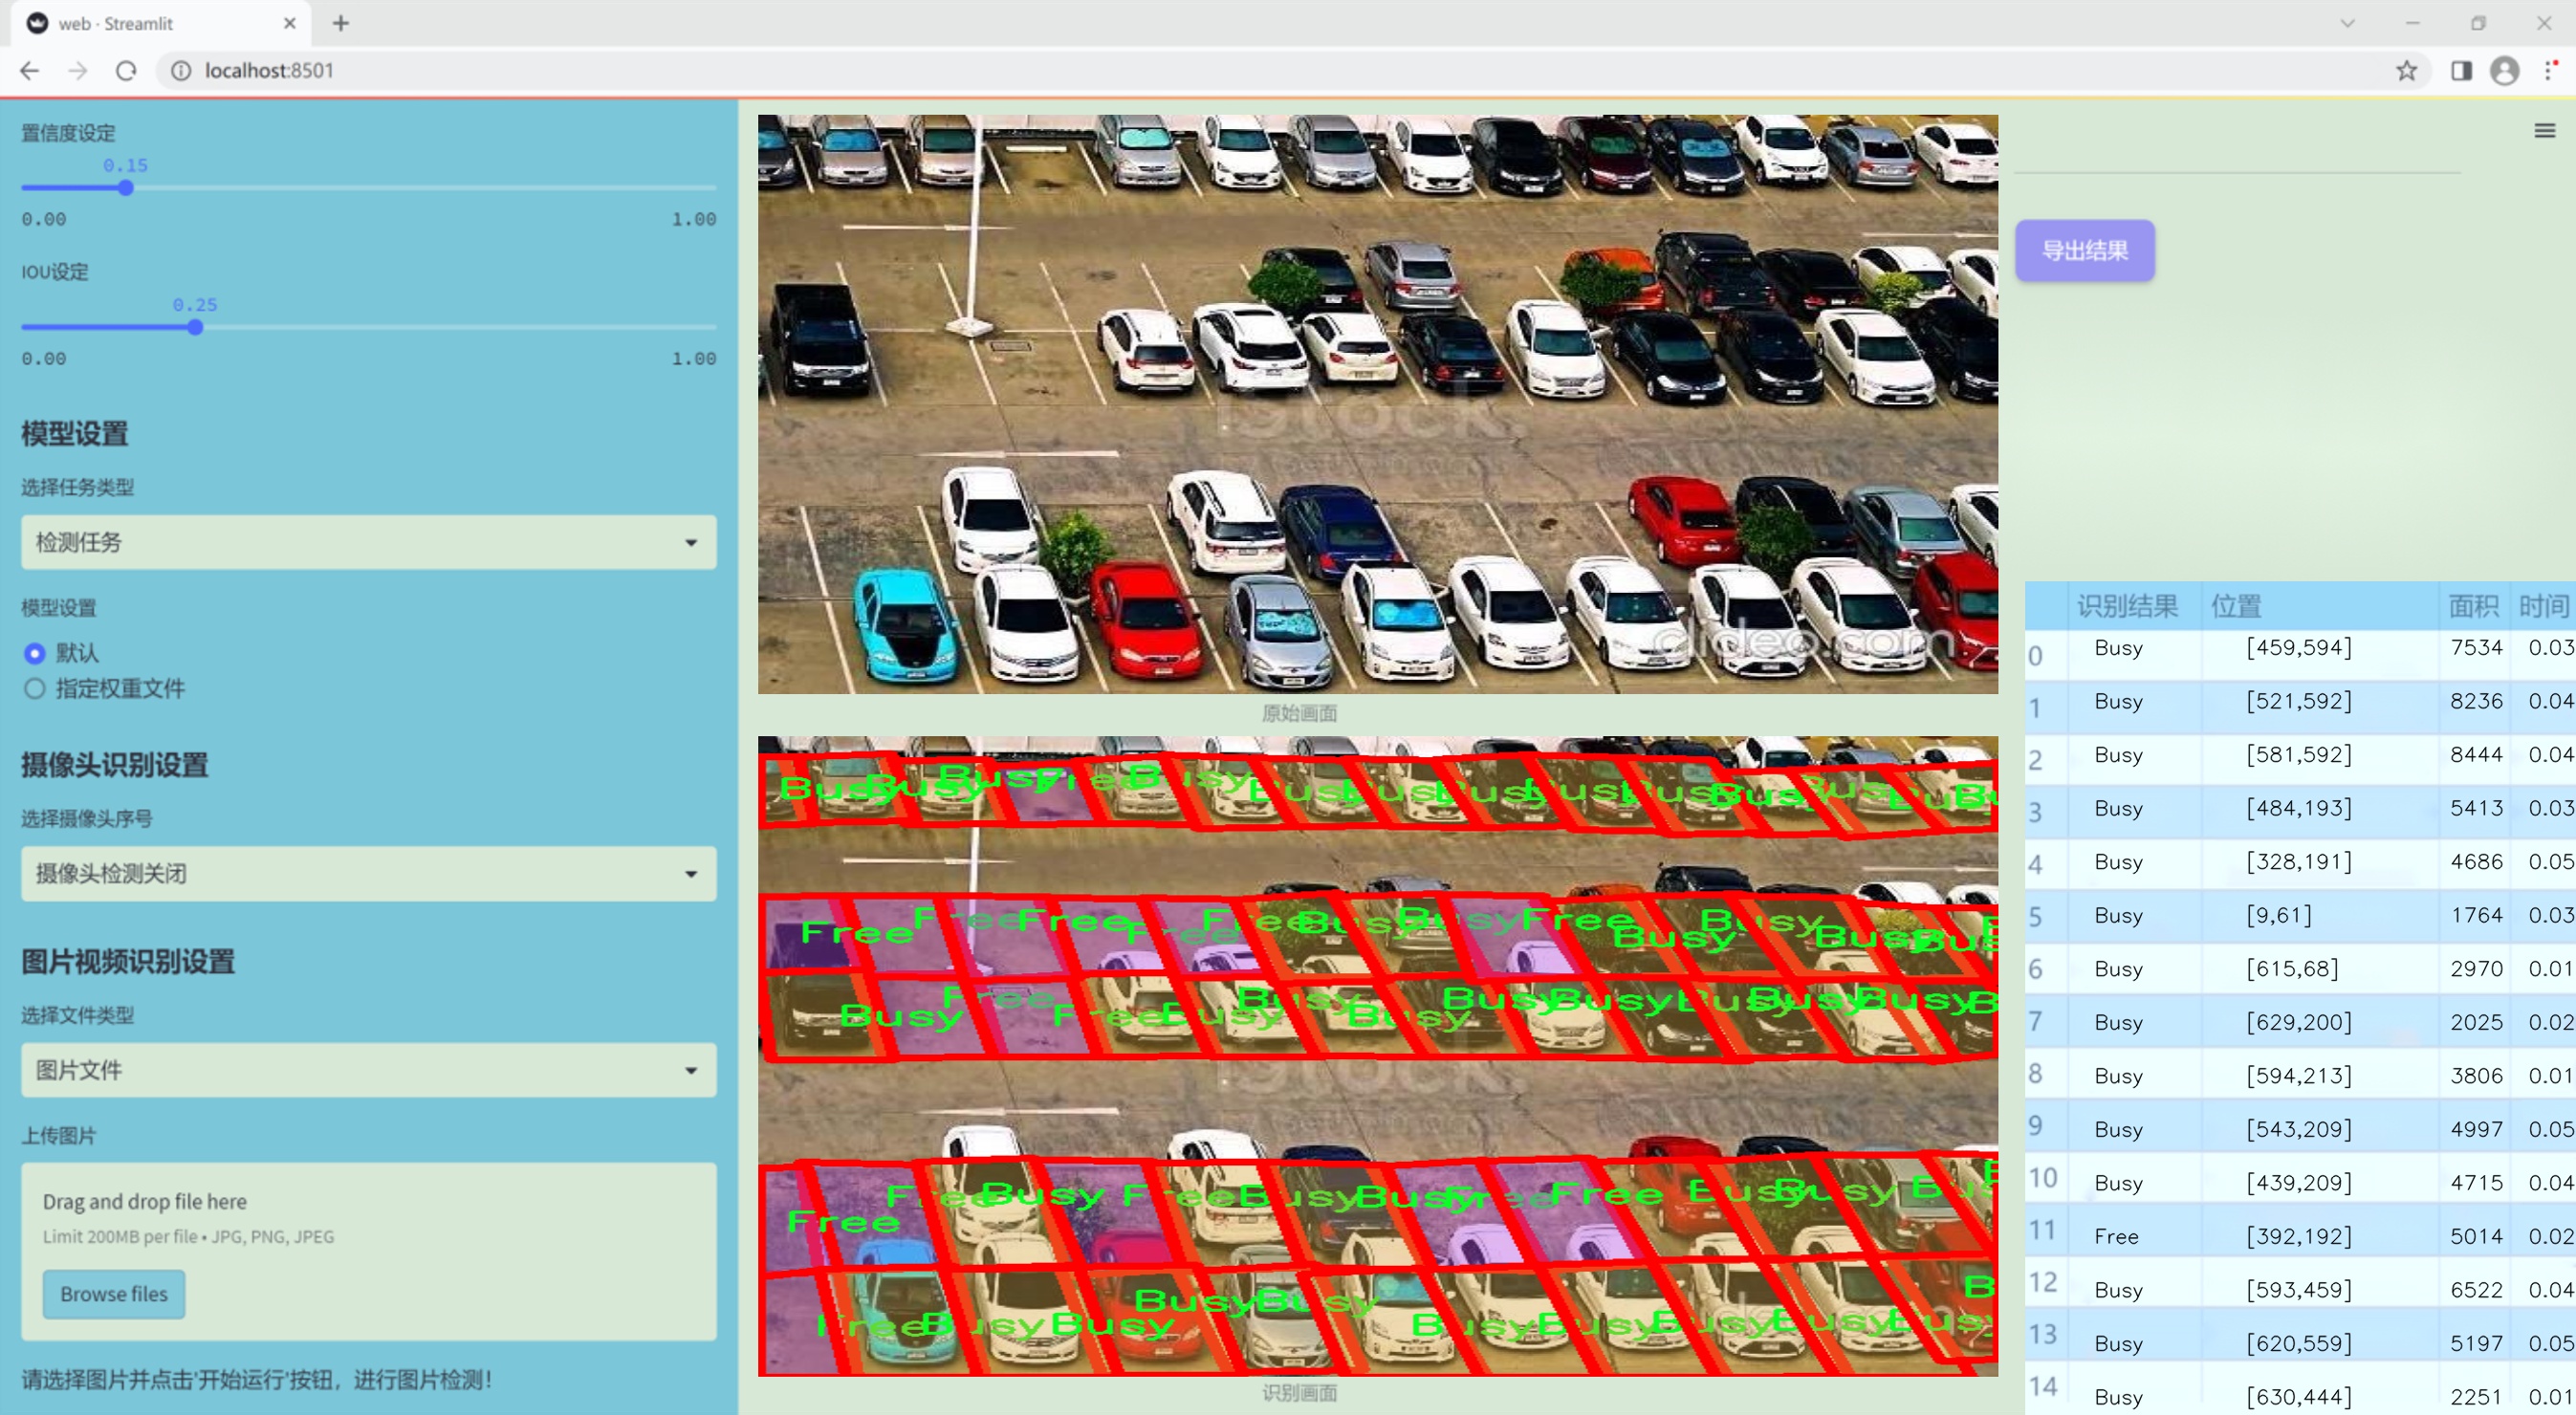Screen dimensions: 2576x1415
Task: Click the Browse files button
Action: click(x=113, y=1293)
